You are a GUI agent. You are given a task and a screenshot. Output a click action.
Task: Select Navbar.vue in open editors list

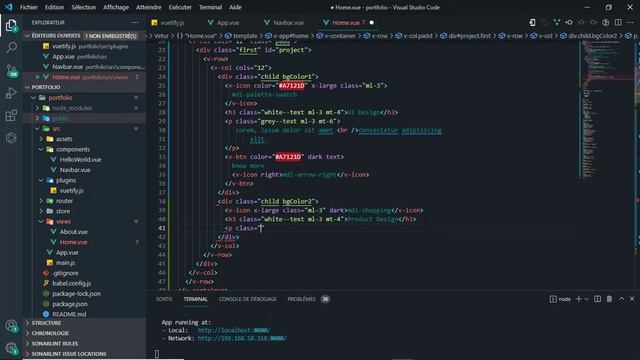67,67
